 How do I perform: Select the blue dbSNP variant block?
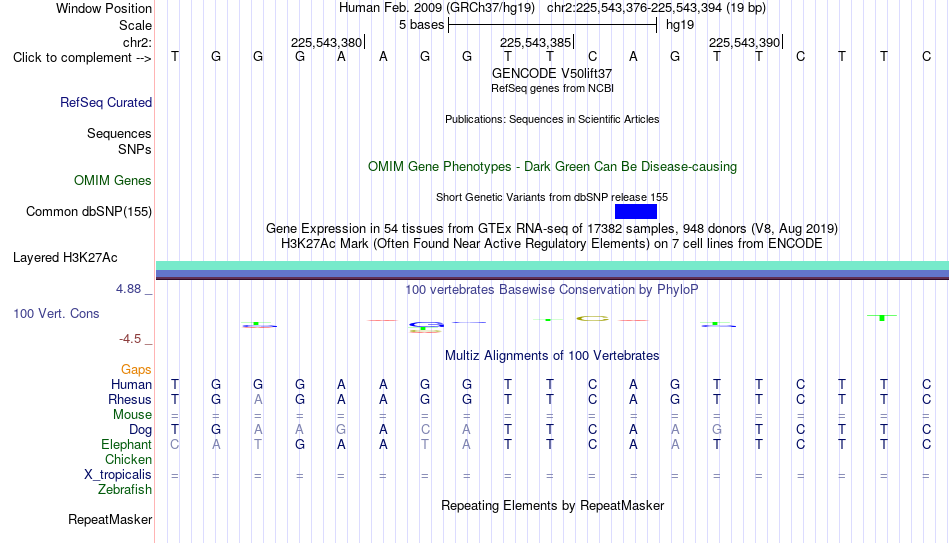tap(636, 212)
